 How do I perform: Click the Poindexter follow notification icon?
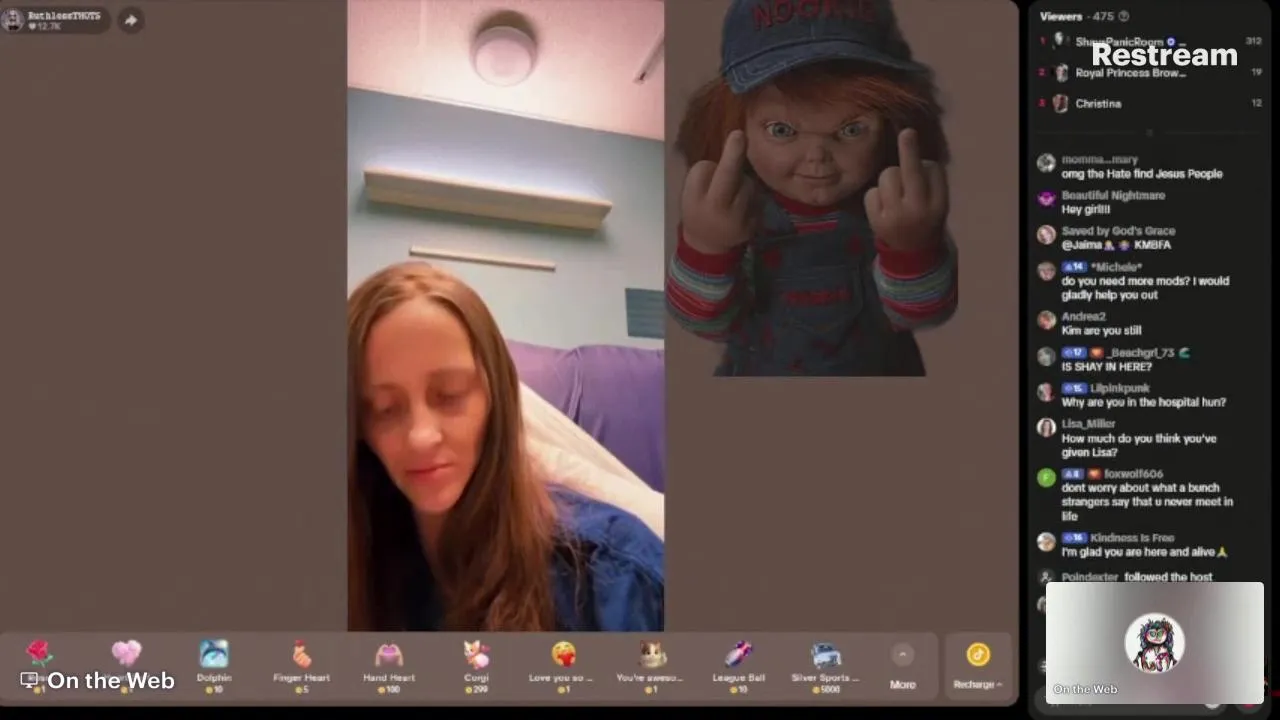1046,577
